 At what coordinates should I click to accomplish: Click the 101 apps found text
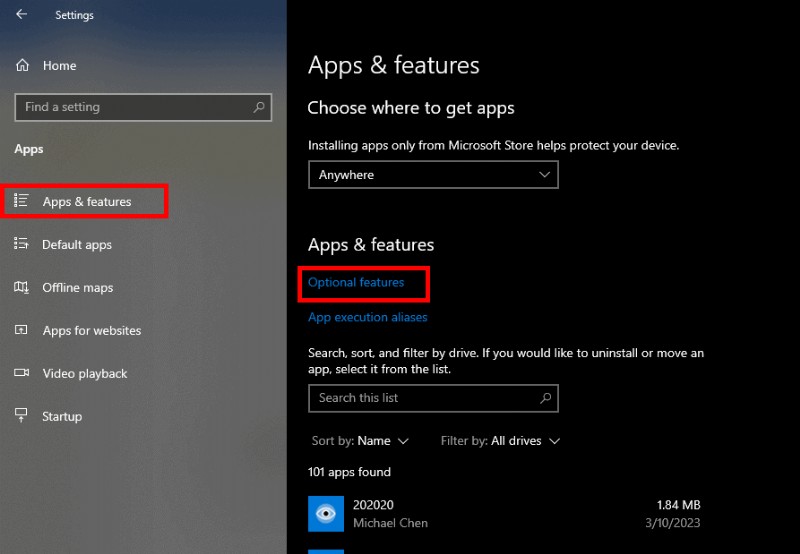pos(349,472)
